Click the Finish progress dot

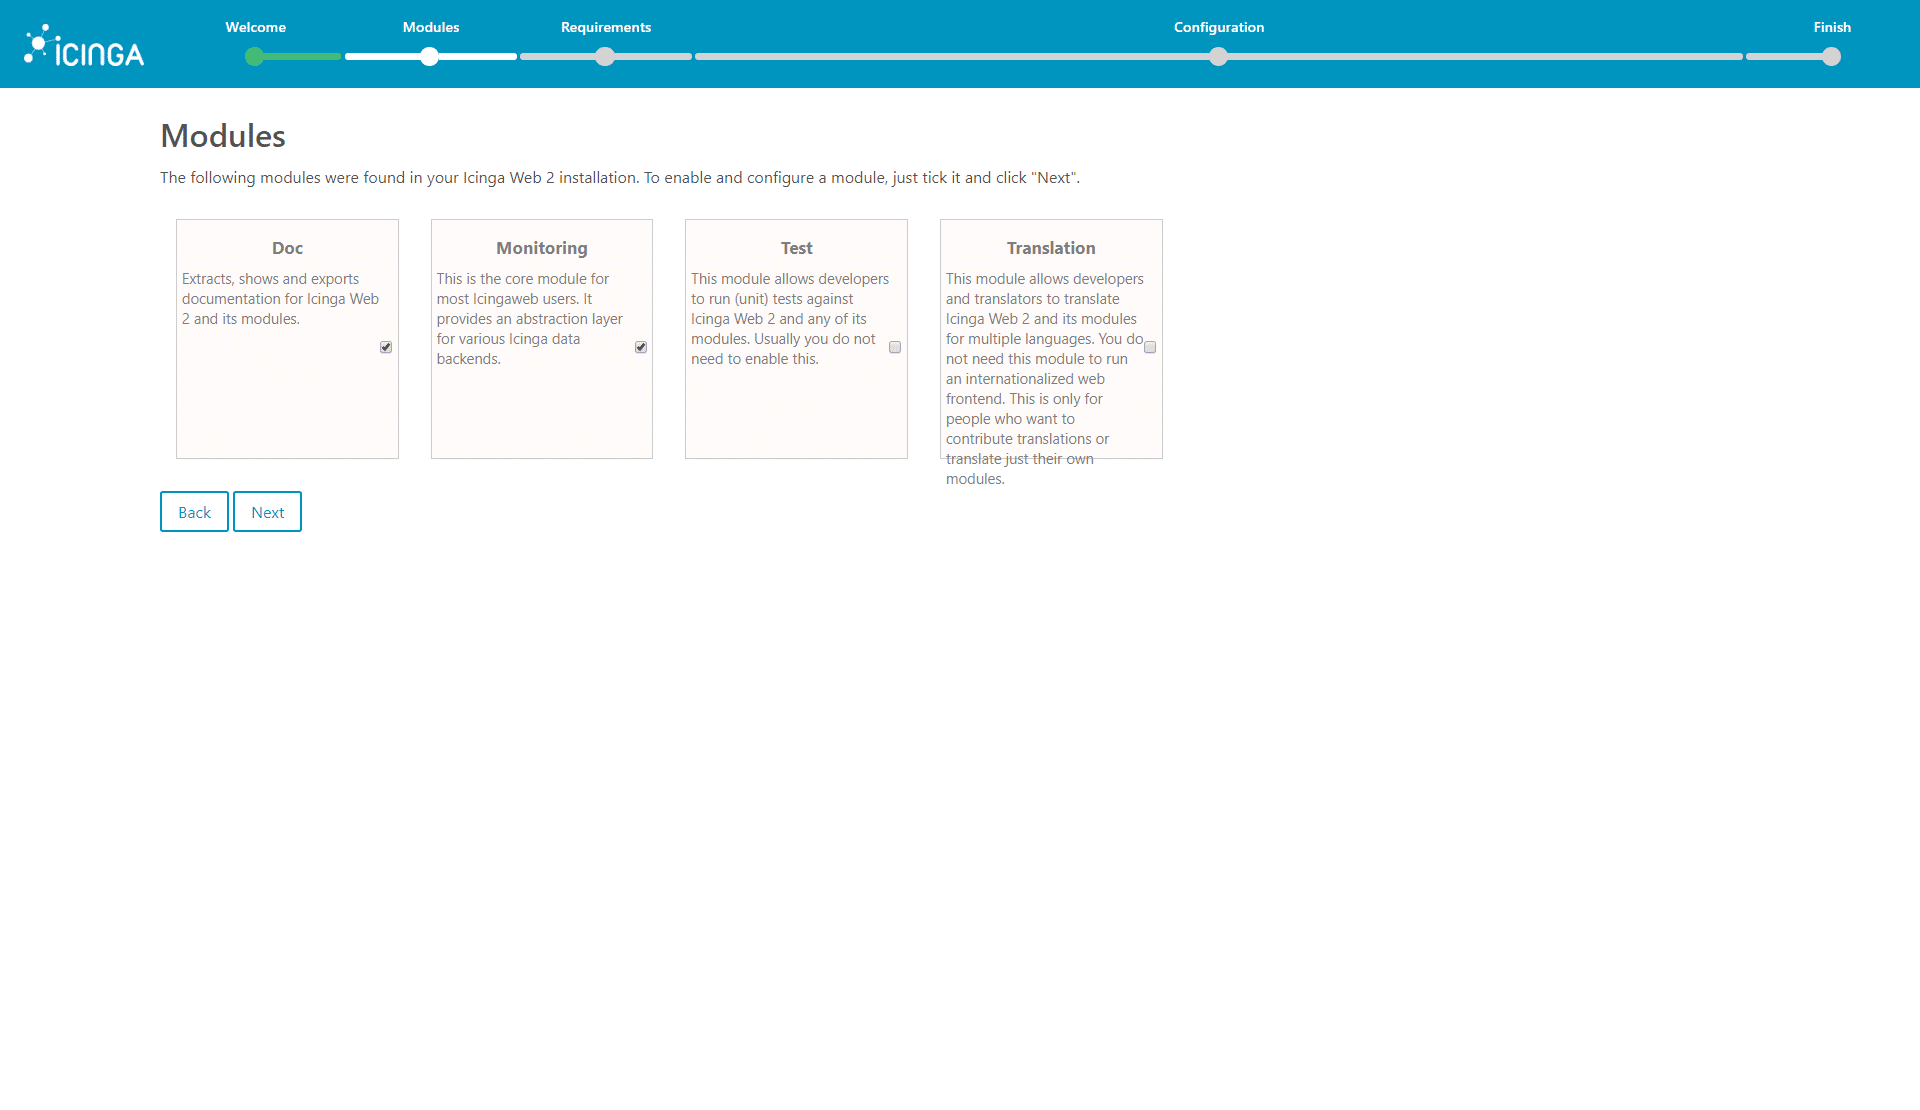click(x=1831, y=57)
